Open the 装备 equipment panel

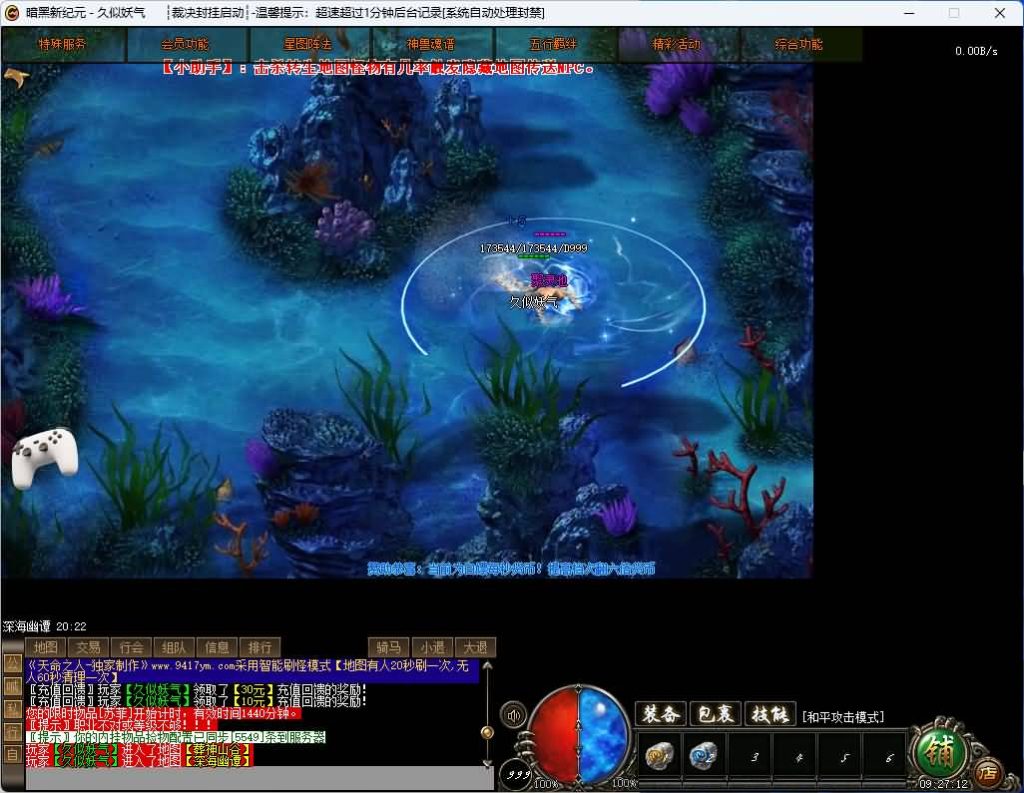point(661,714)
